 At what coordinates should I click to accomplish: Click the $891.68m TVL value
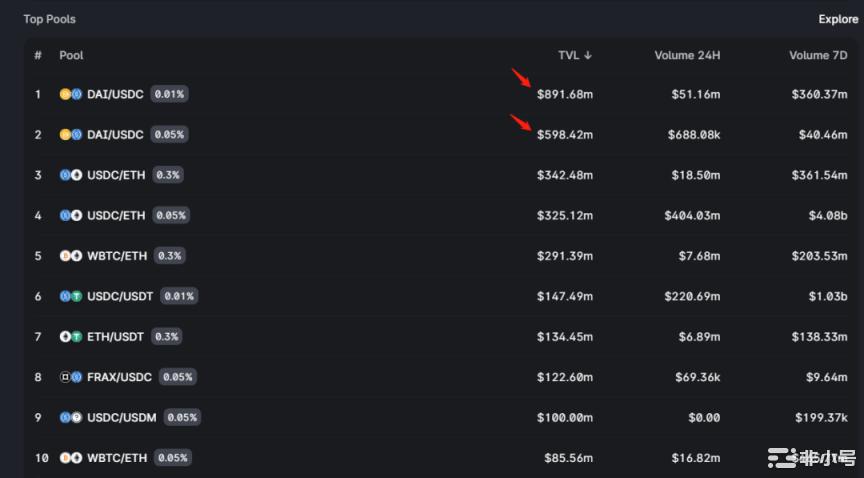564,94
